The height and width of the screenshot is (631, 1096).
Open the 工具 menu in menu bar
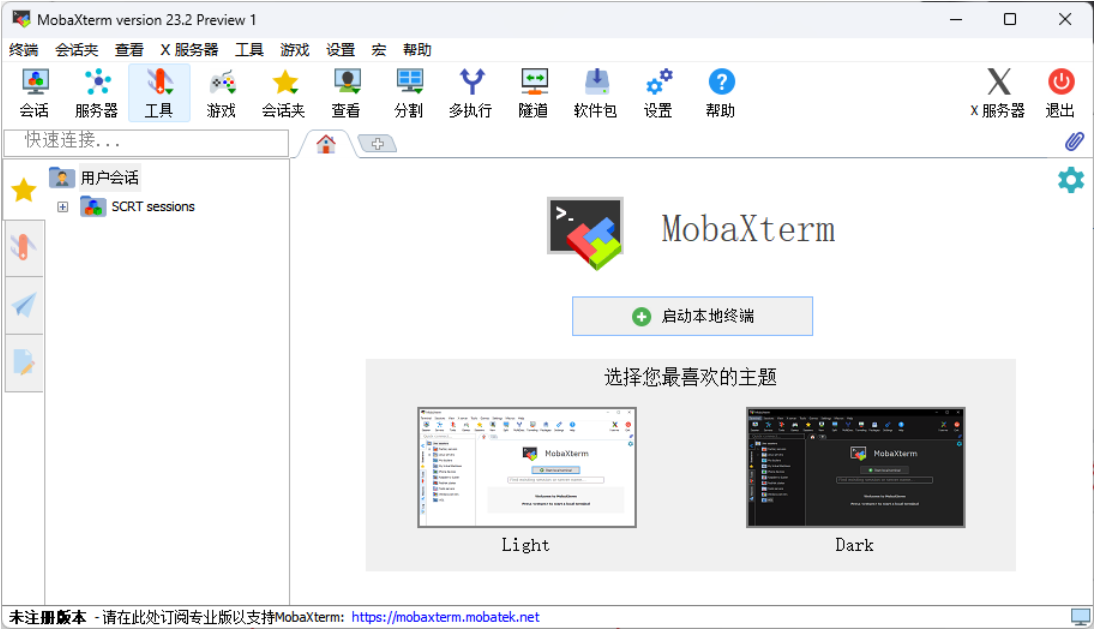[249, 50]
